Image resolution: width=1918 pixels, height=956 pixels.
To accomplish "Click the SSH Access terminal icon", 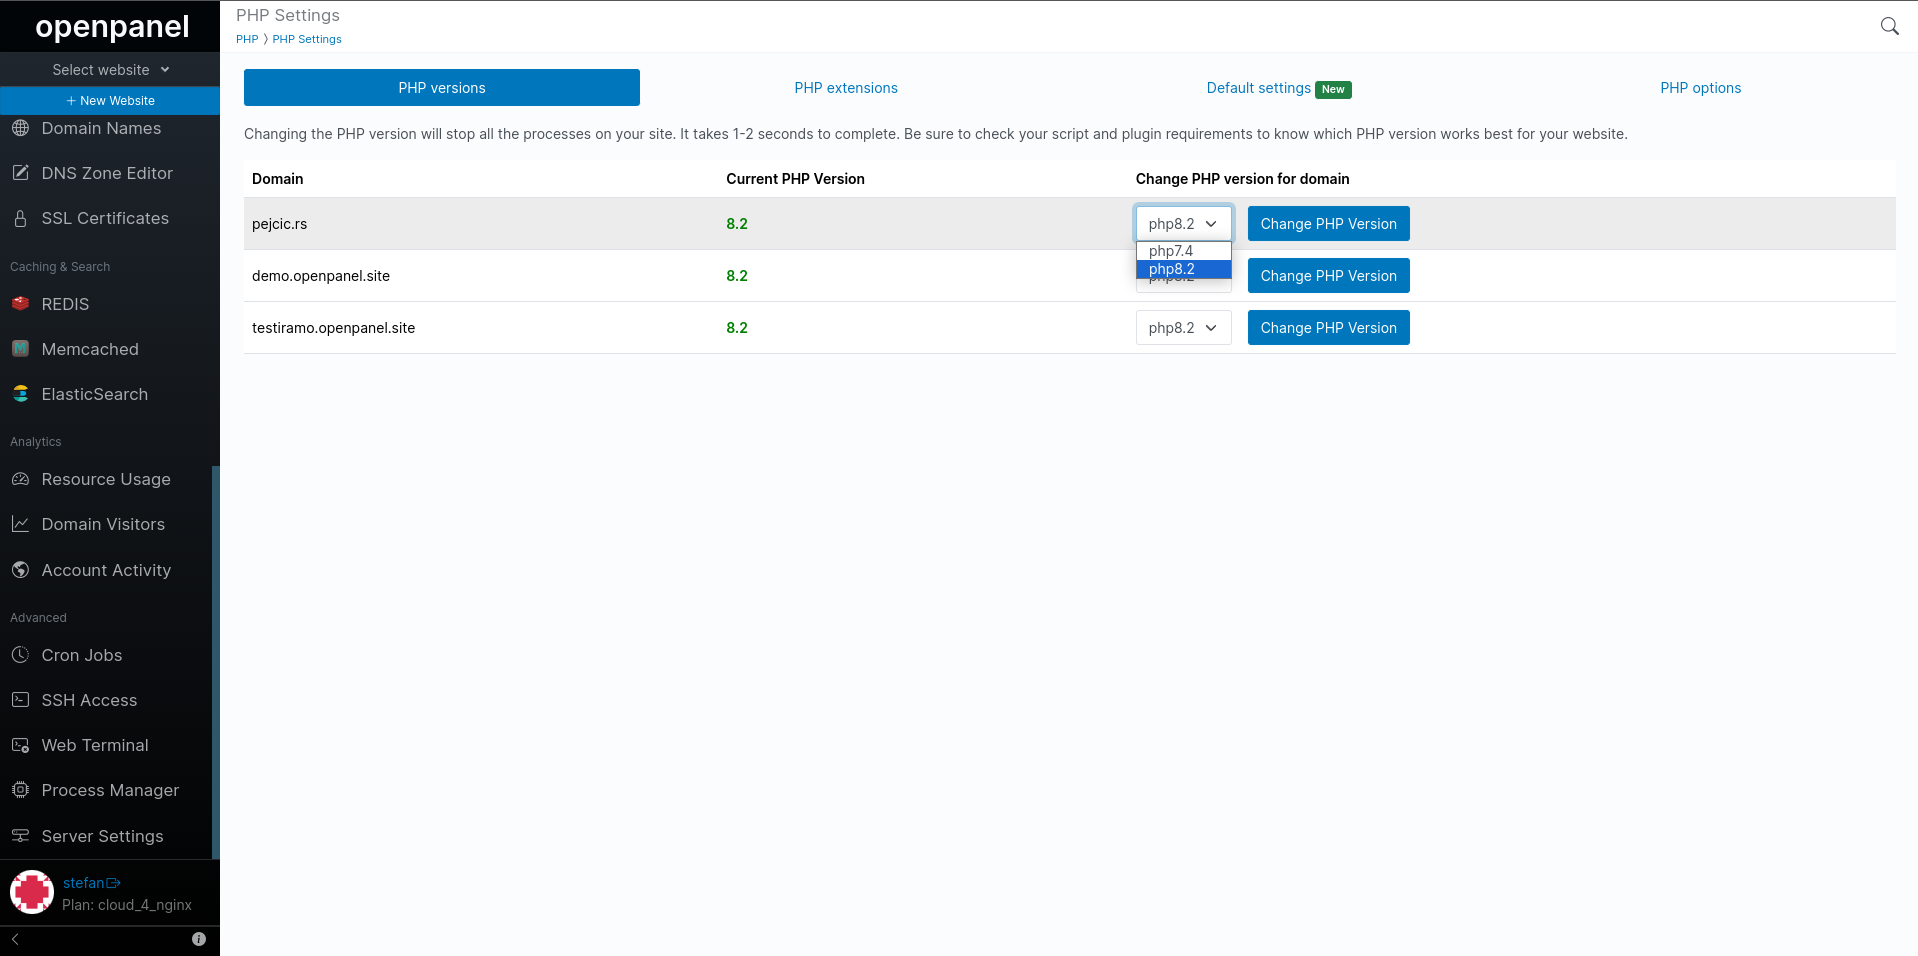I will (x=20, y=700).
